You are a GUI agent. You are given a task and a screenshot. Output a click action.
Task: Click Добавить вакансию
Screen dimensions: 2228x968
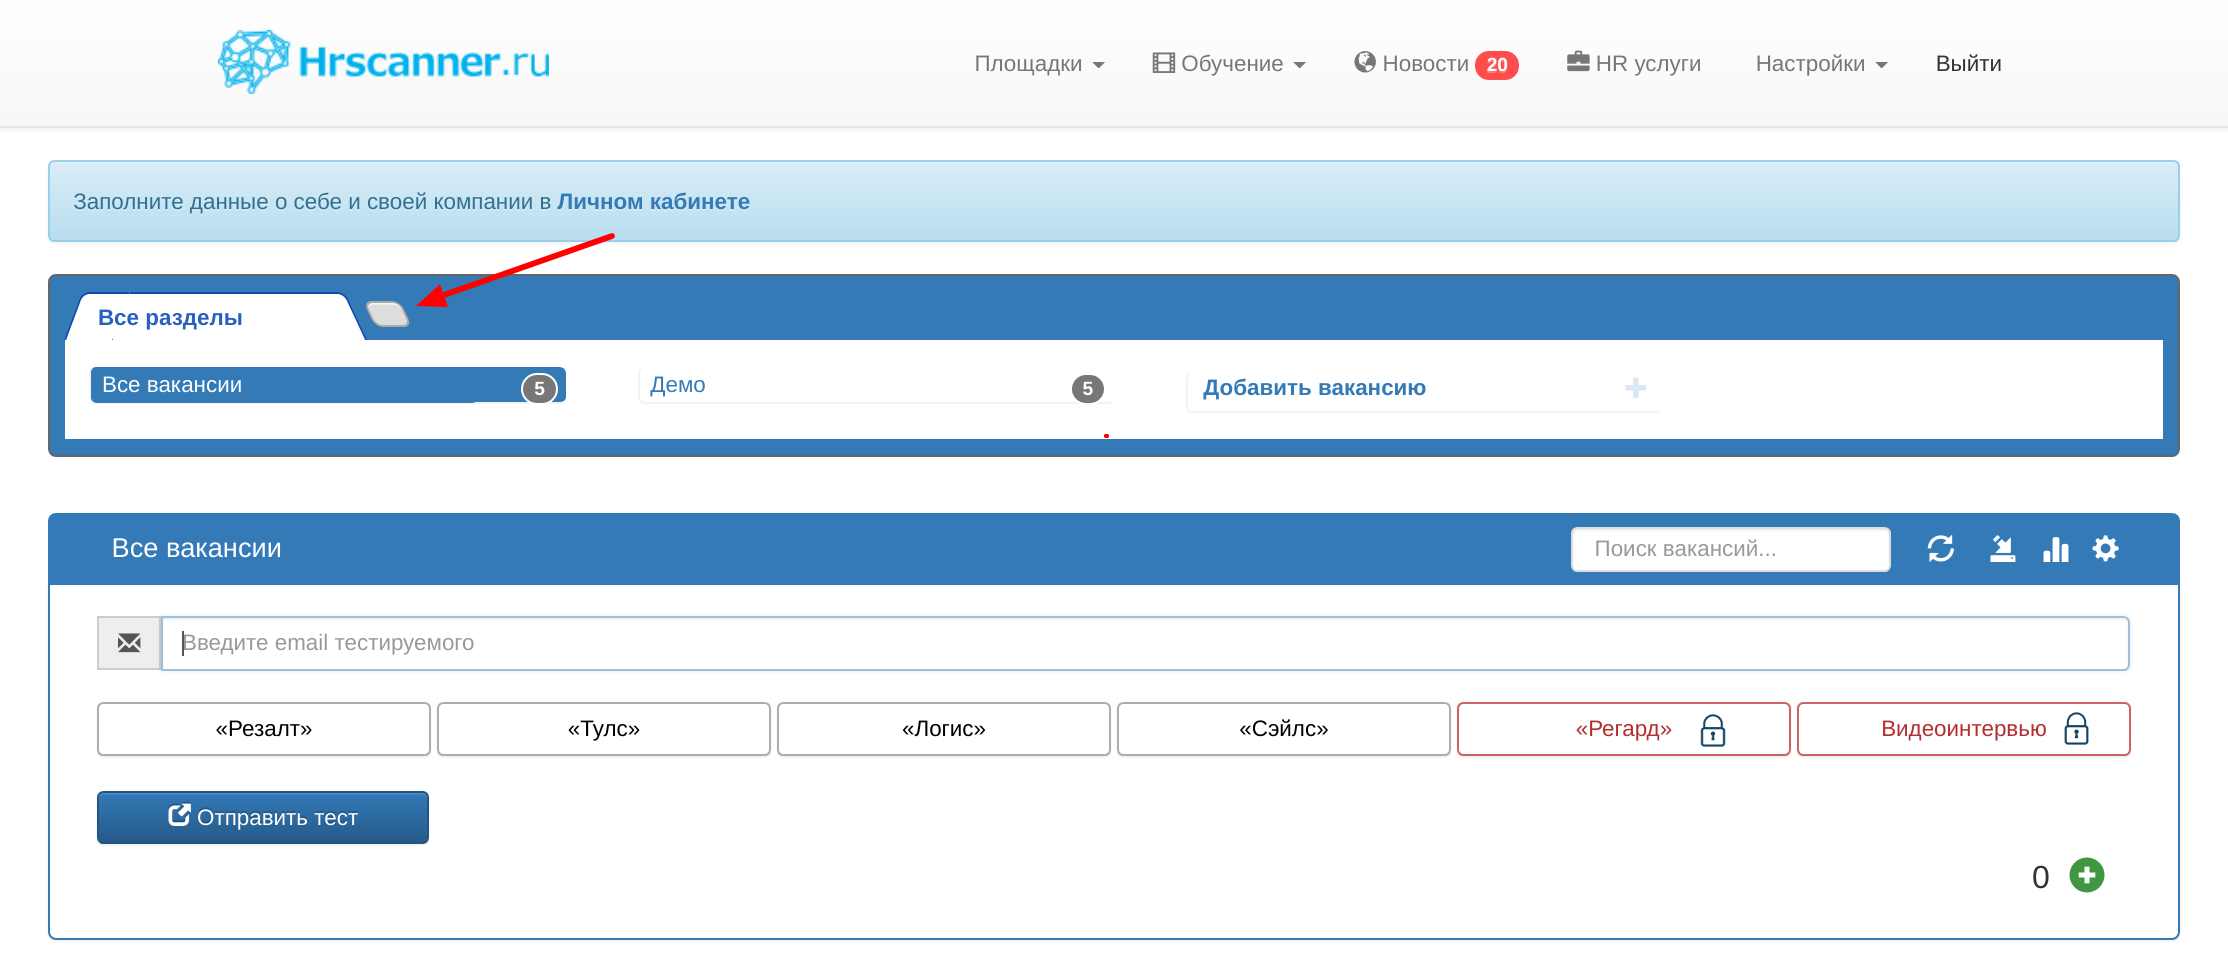click(x=1314, y=388)
